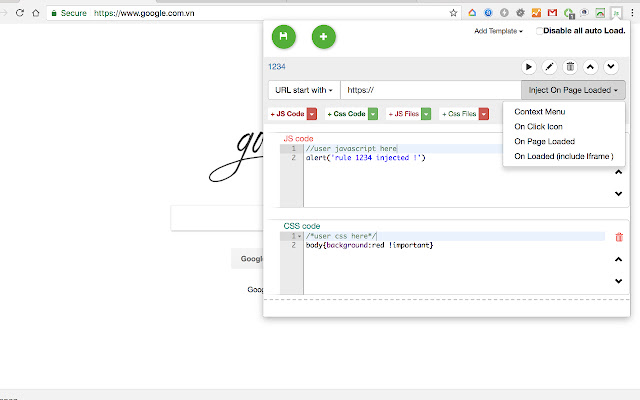Select On Click Icon injection option
This screenshot has height=400, width=640.
(540, 127)
